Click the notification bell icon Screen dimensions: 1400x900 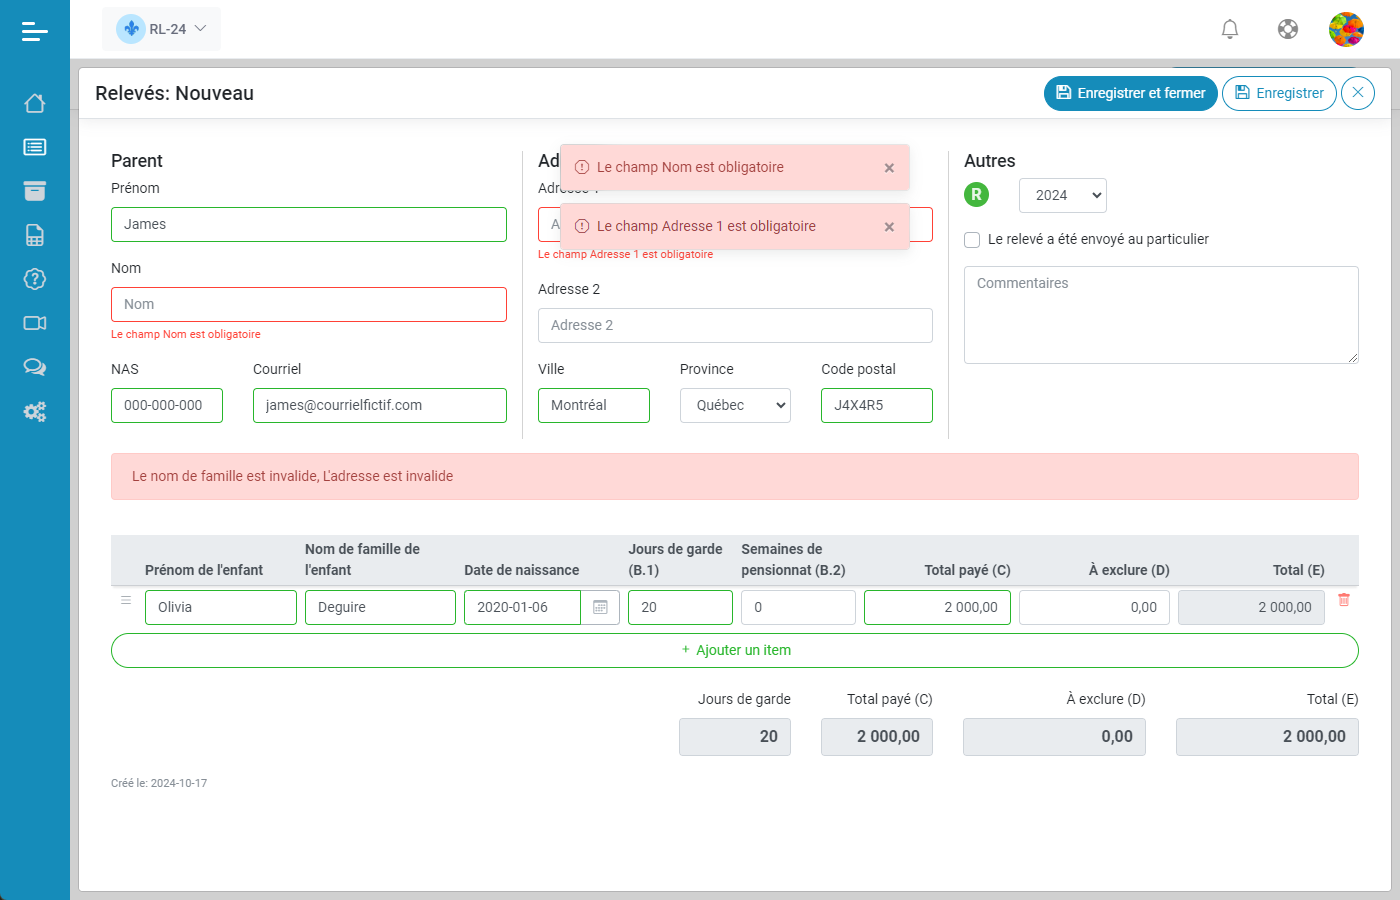click(x=1230, y=29)
